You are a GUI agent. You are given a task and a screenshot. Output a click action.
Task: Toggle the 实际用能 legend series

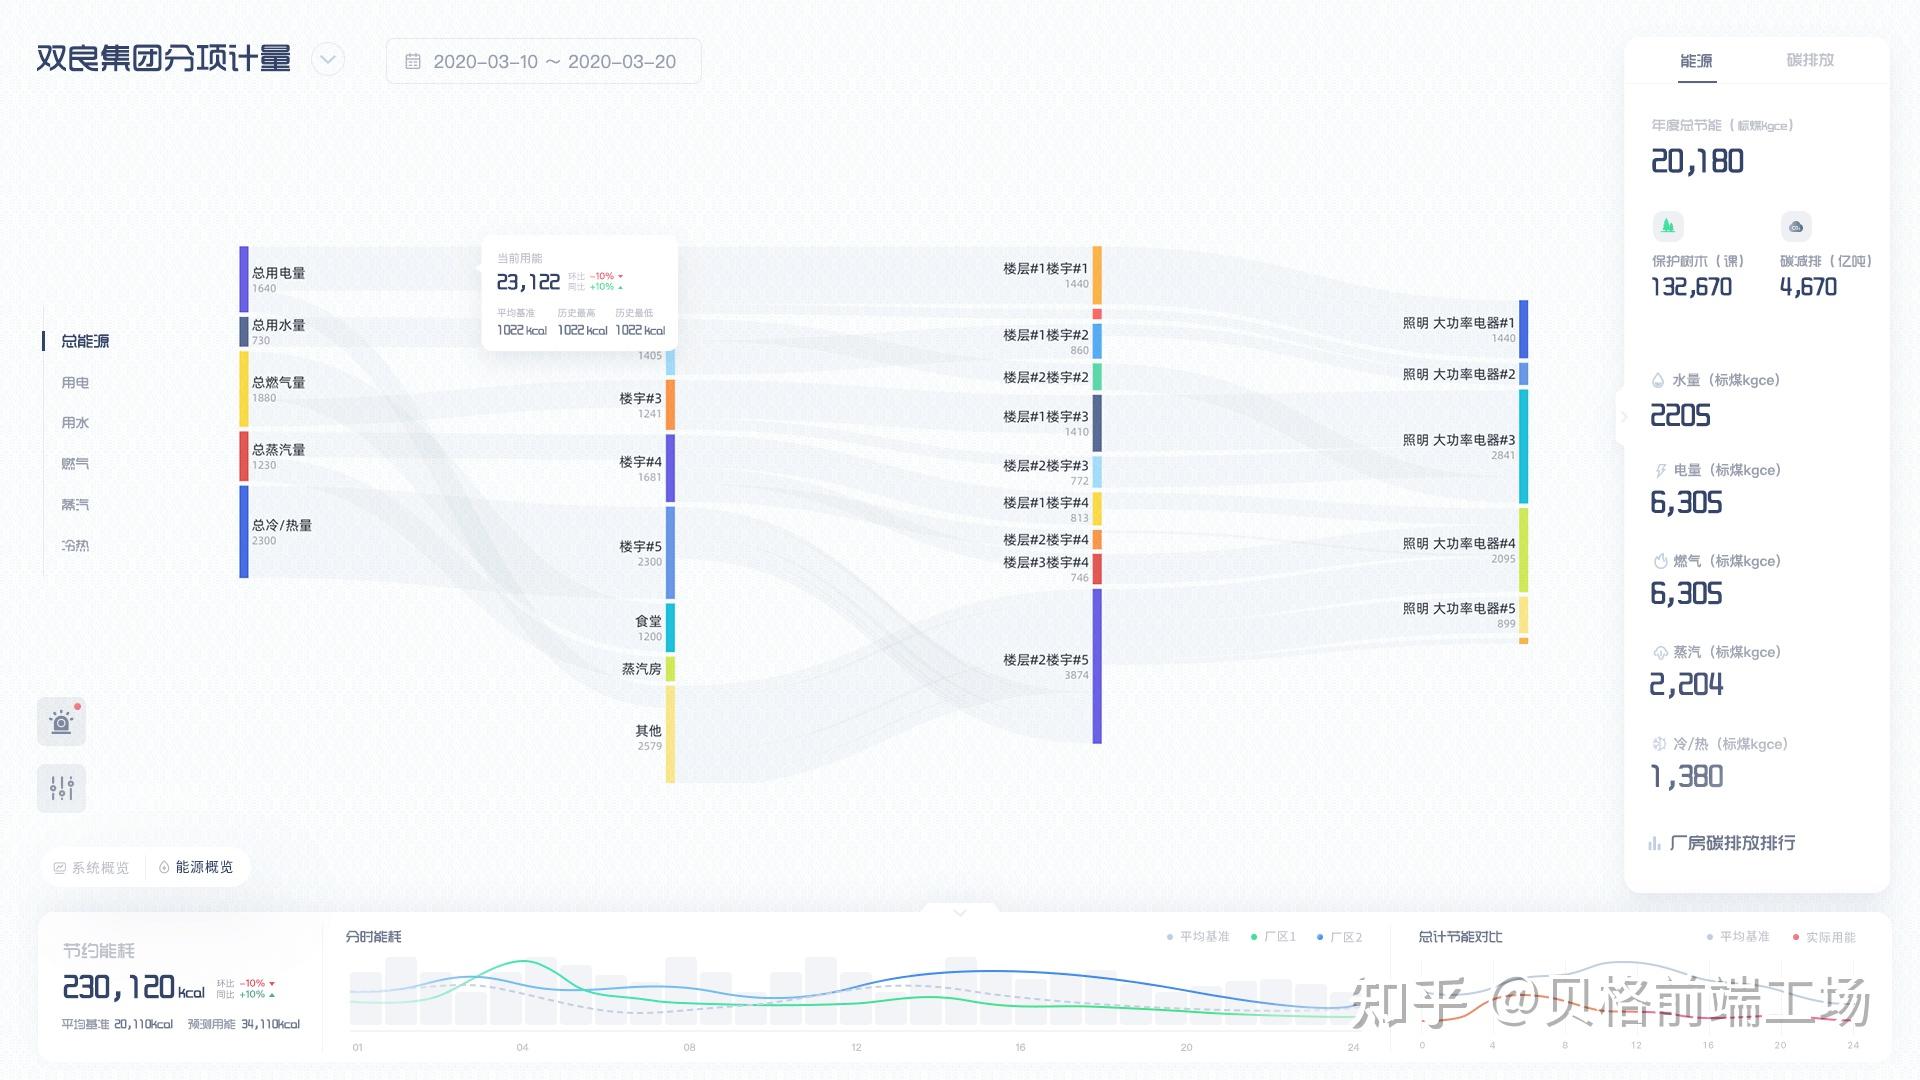(1824, 937)
